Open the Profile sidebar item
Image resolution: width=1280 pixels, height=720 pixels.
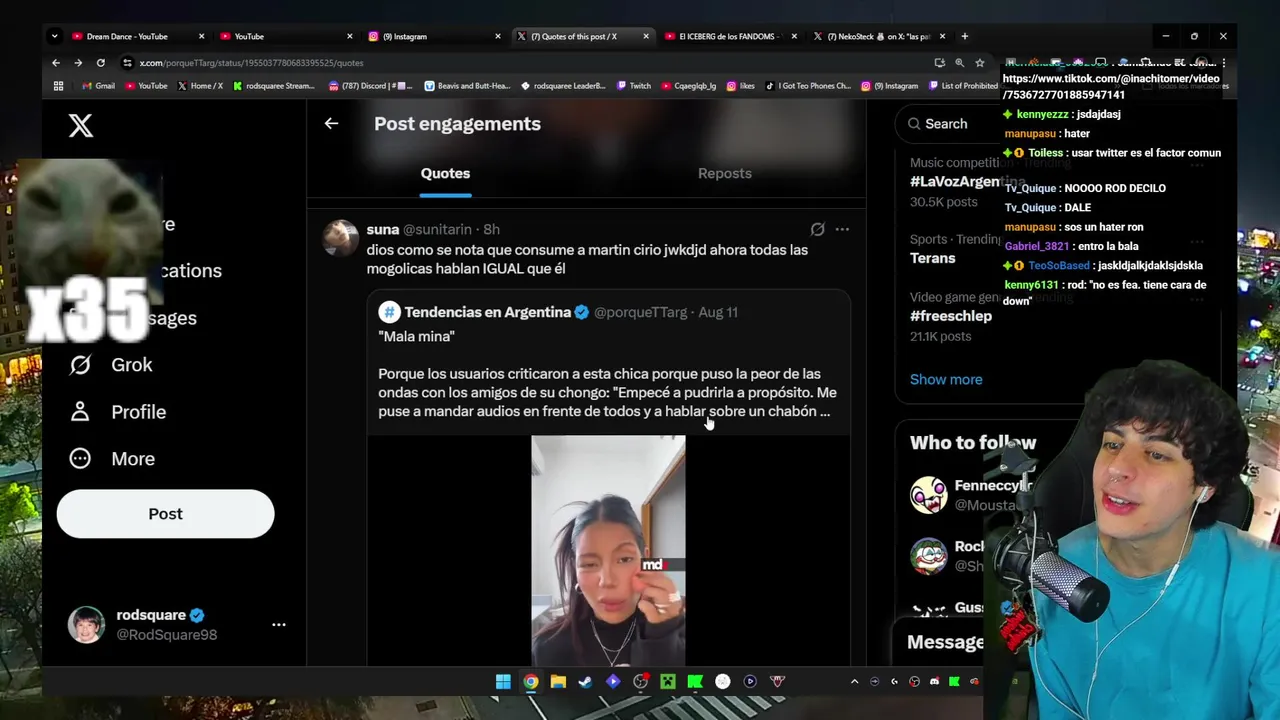click(118, 412)
